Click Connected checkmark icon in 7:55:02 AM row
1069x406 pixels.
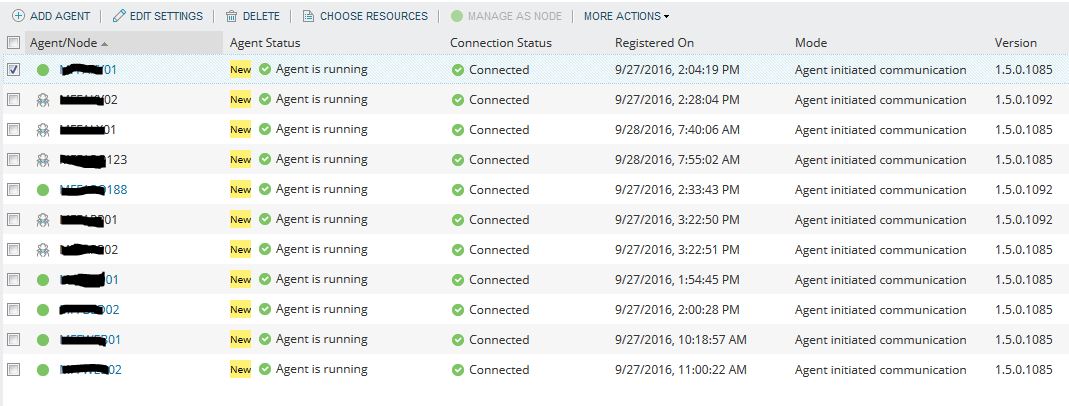458,159
